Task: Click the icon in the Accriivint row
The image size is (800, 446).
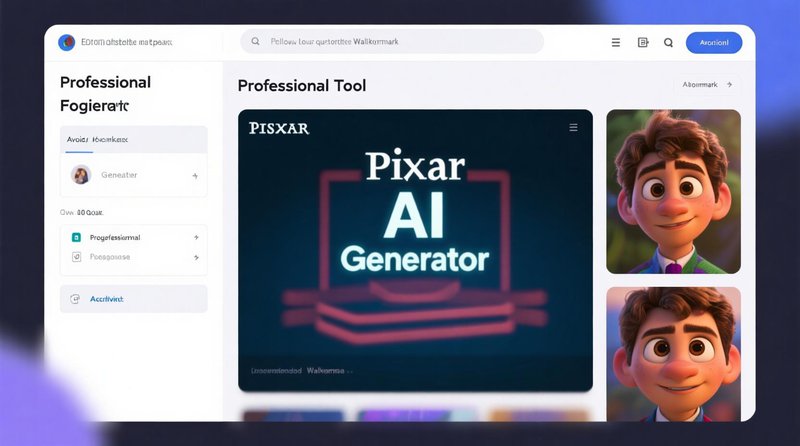Action: click(x=75, y=299)
